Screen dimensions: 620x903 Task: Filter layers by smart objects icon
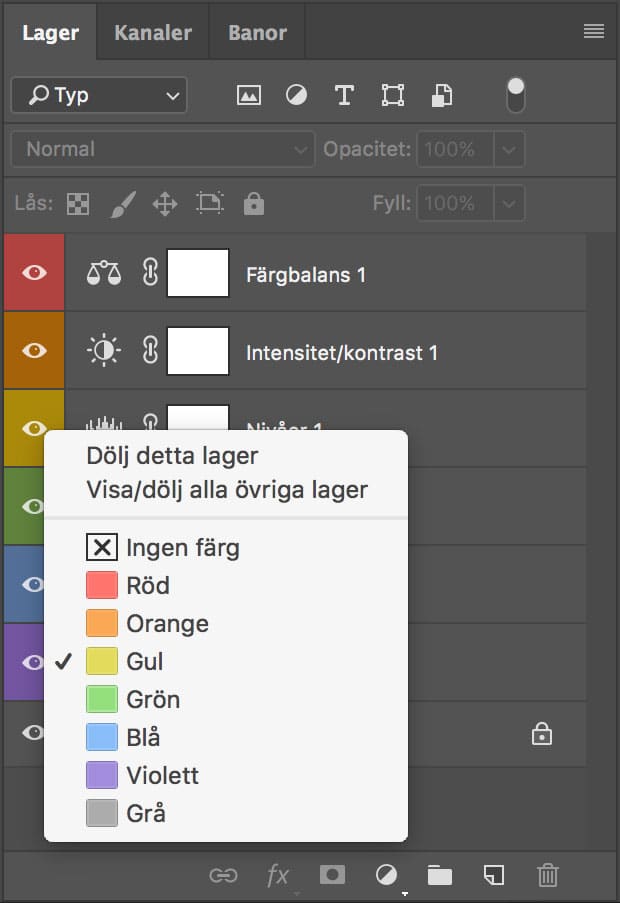point(442,95)
